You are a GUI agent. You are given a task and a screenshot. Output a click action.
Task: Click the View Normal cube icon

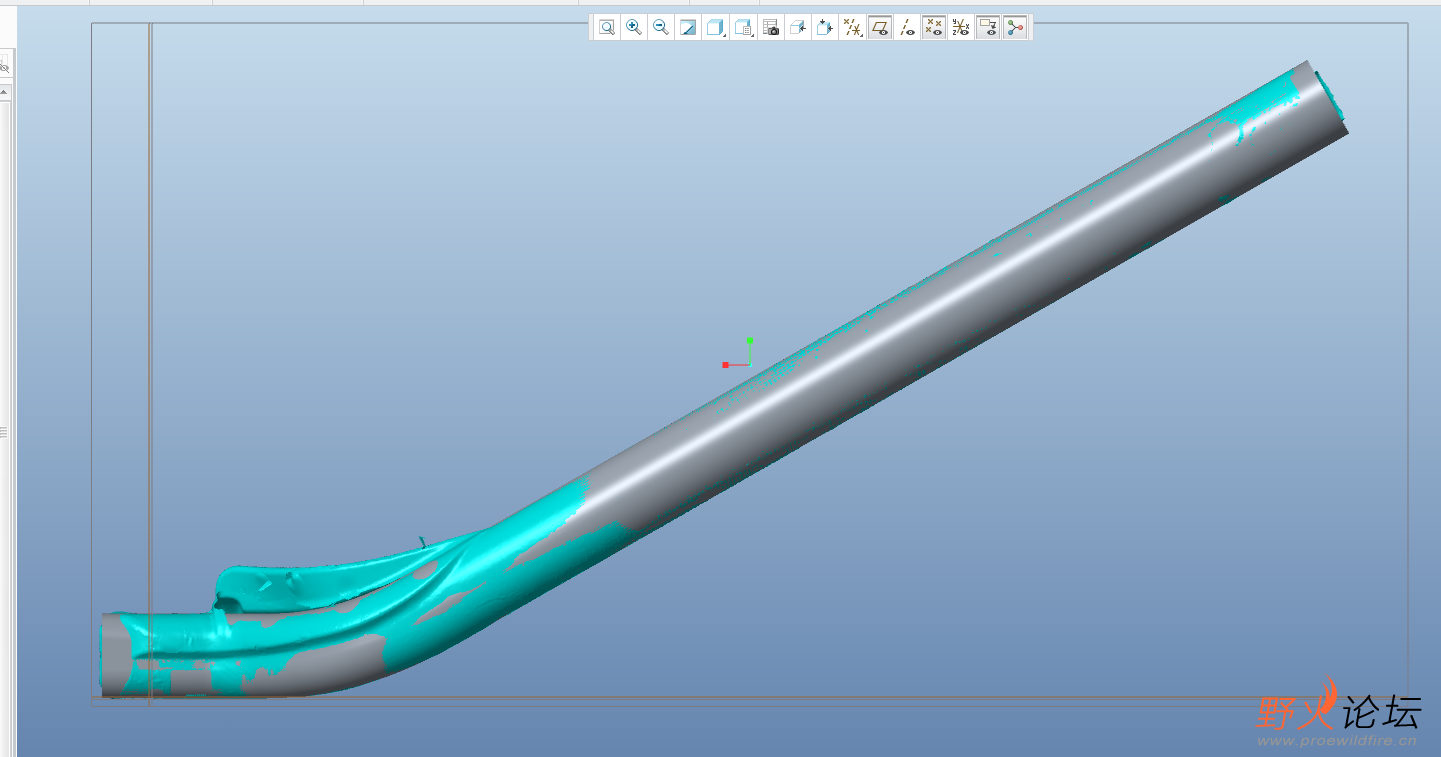(x=797, y=28)
